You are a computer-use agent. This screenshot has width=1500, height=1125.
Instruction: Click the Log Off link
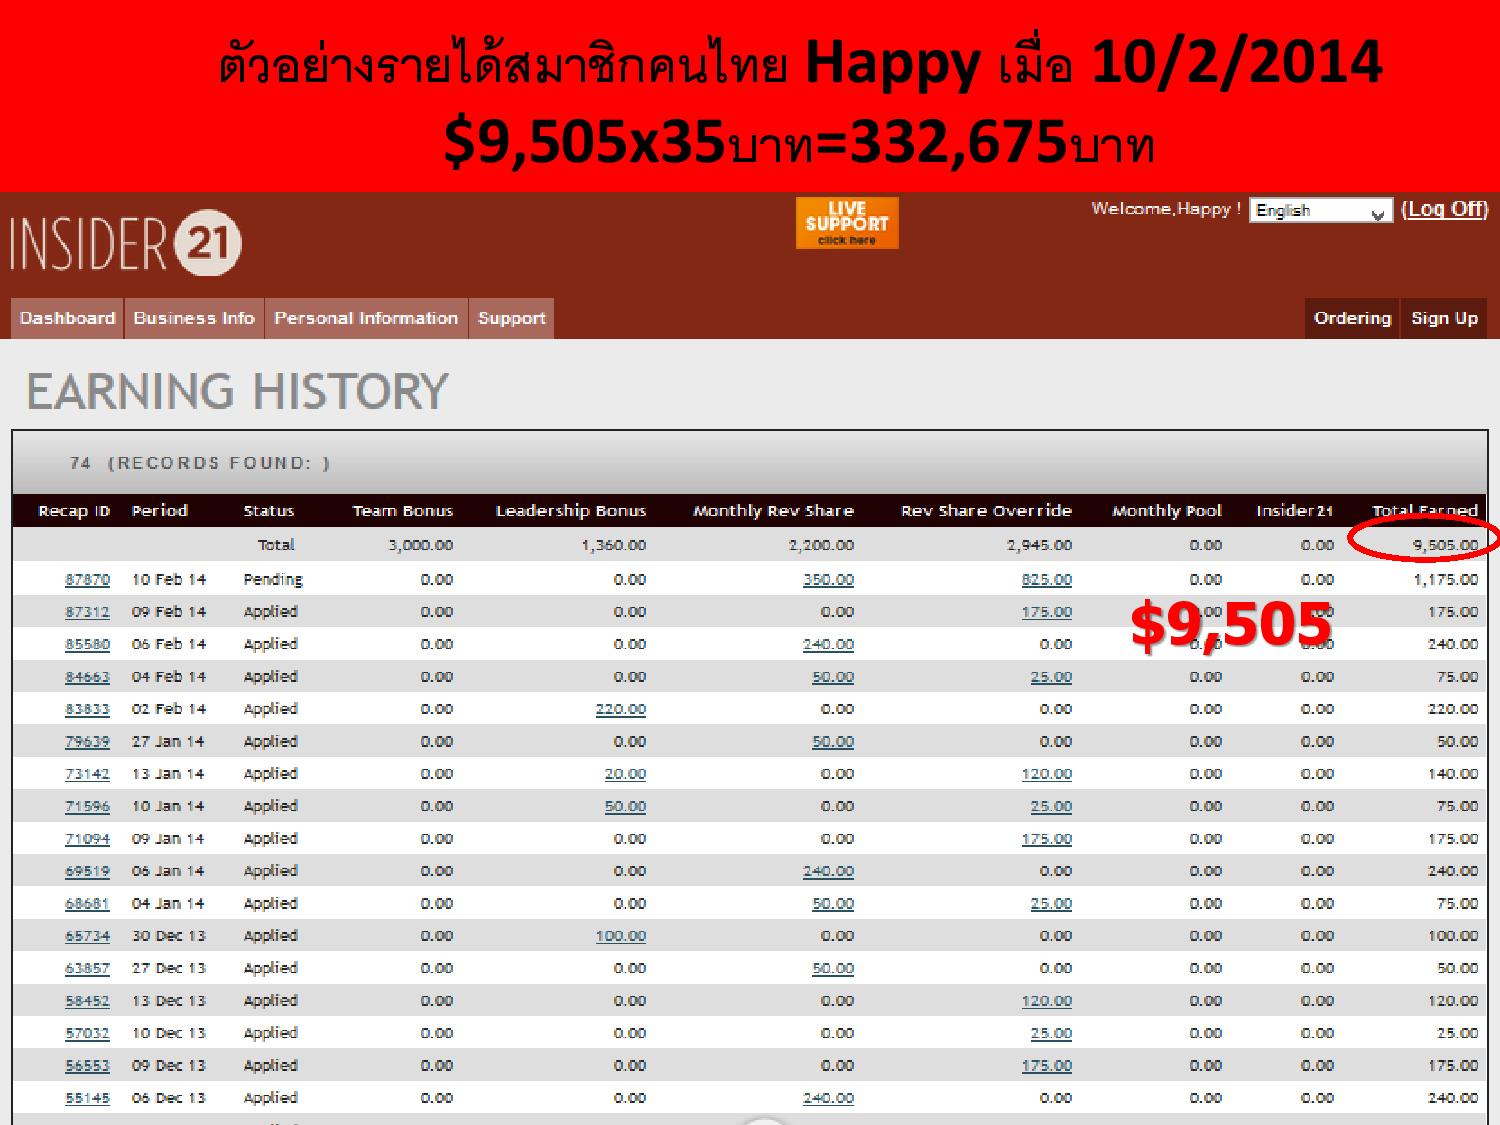coord(1445,209)
